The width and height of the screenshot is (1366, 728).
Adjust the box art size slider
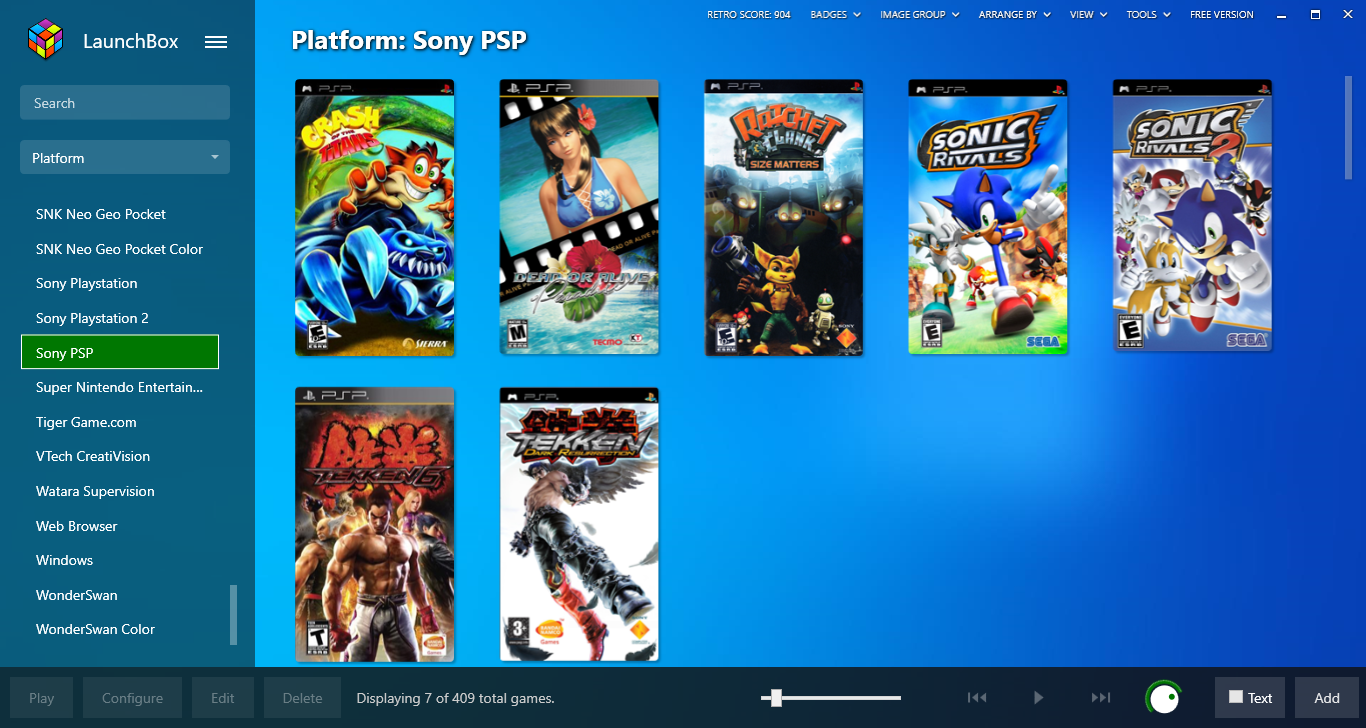pos(831,698)
